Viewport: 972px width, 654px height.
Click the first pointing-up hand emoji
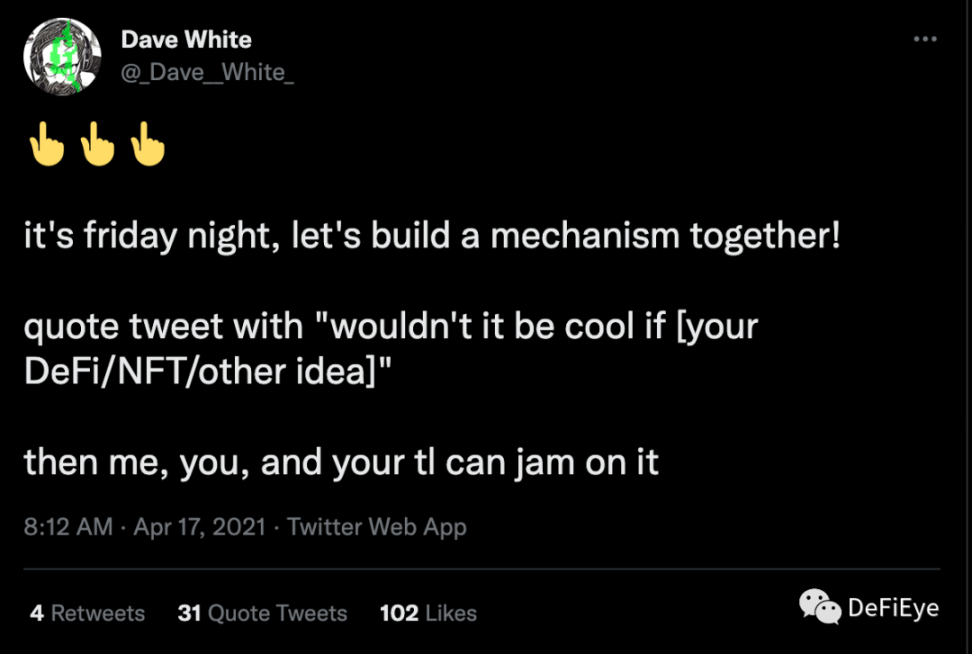tap(46, 145)
